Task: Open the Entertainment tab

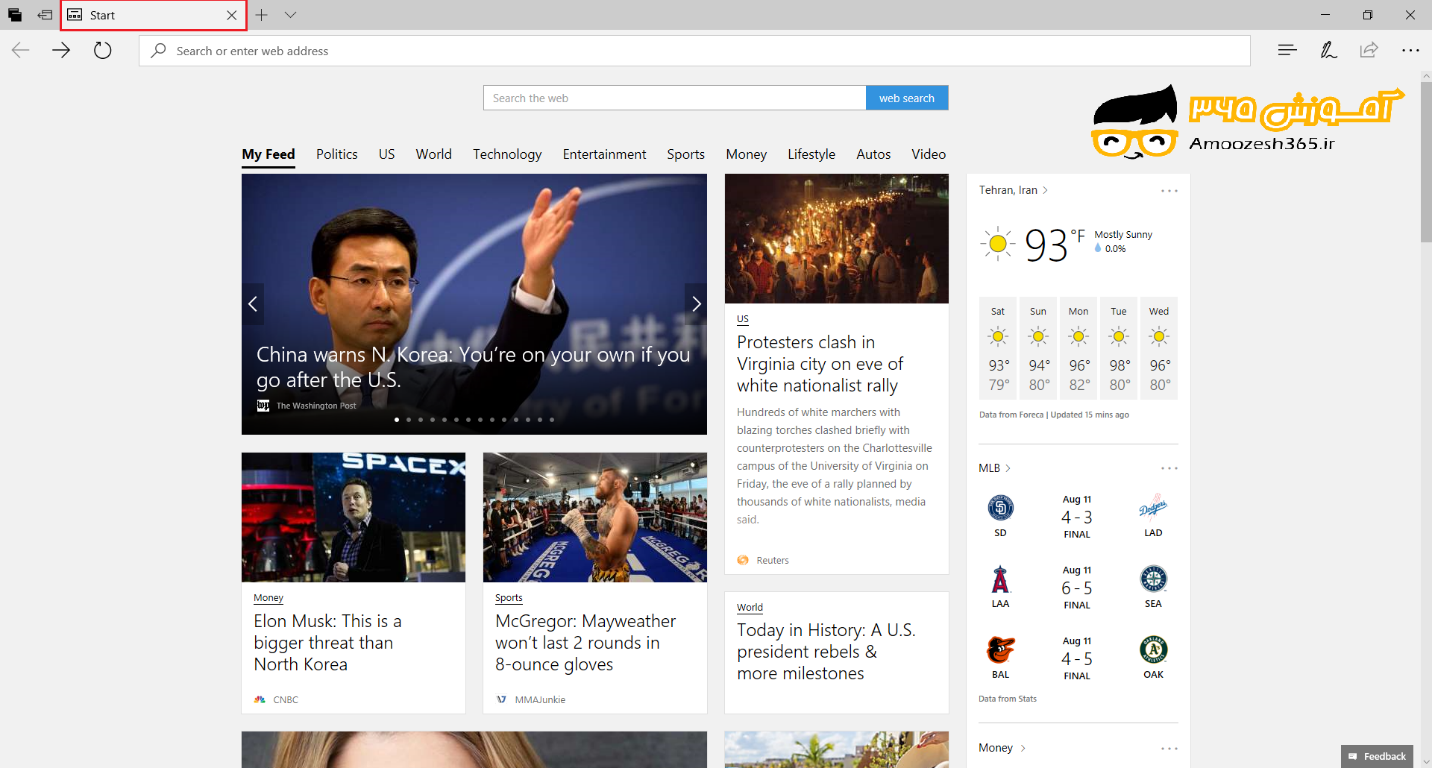Action: (604, 154)
